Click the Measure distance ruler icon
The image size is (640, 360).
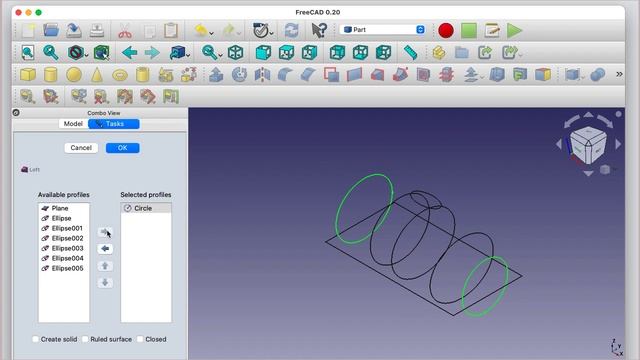tap(410, 53)
